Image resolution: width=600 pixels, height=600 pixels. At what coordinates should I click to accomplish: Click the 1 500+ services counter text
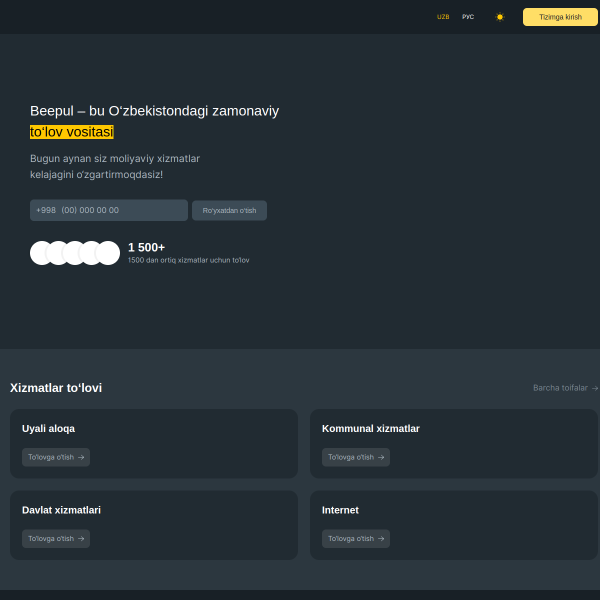pos(147,248)
